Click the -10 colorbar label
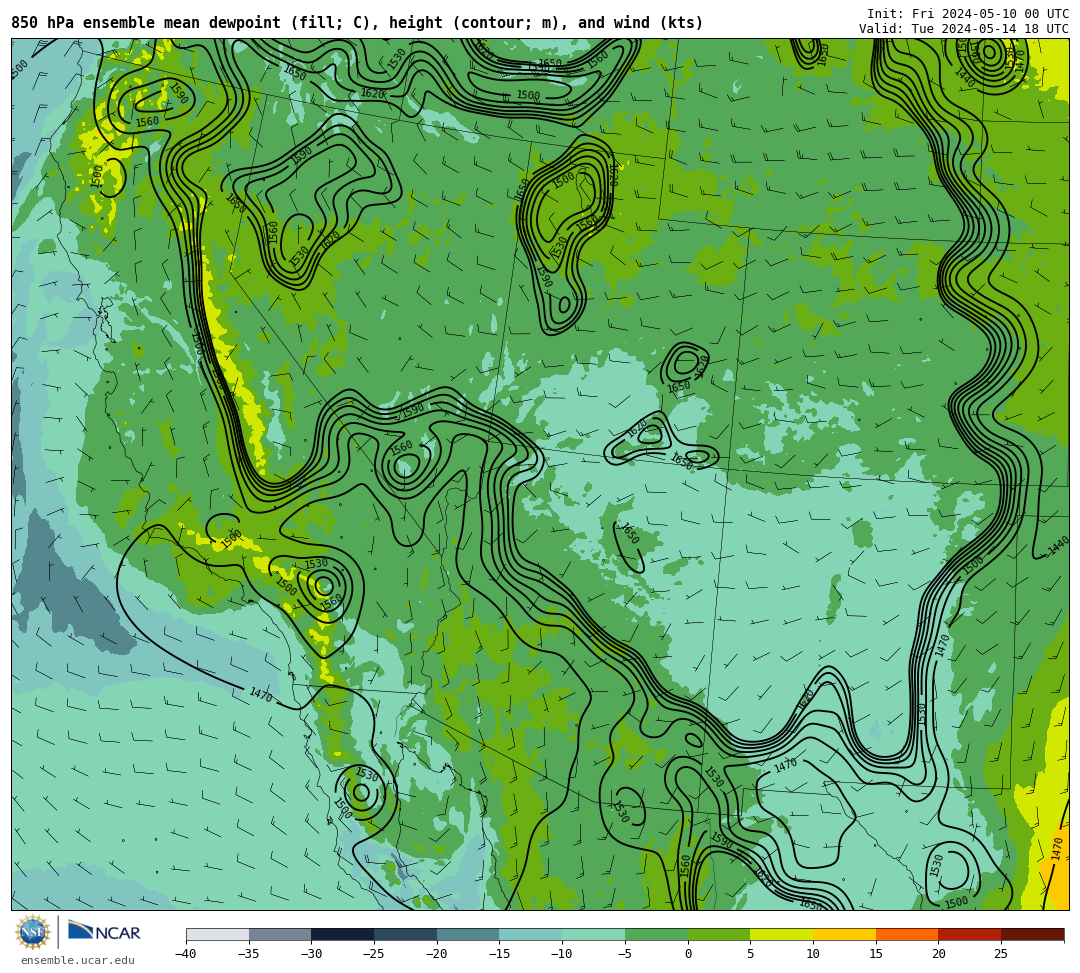 pos(562,954)
